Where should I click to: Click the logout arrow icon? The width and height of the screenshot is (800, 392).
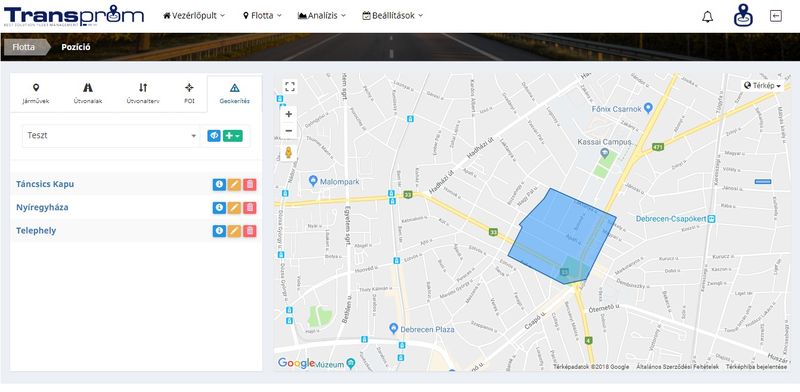776,16
